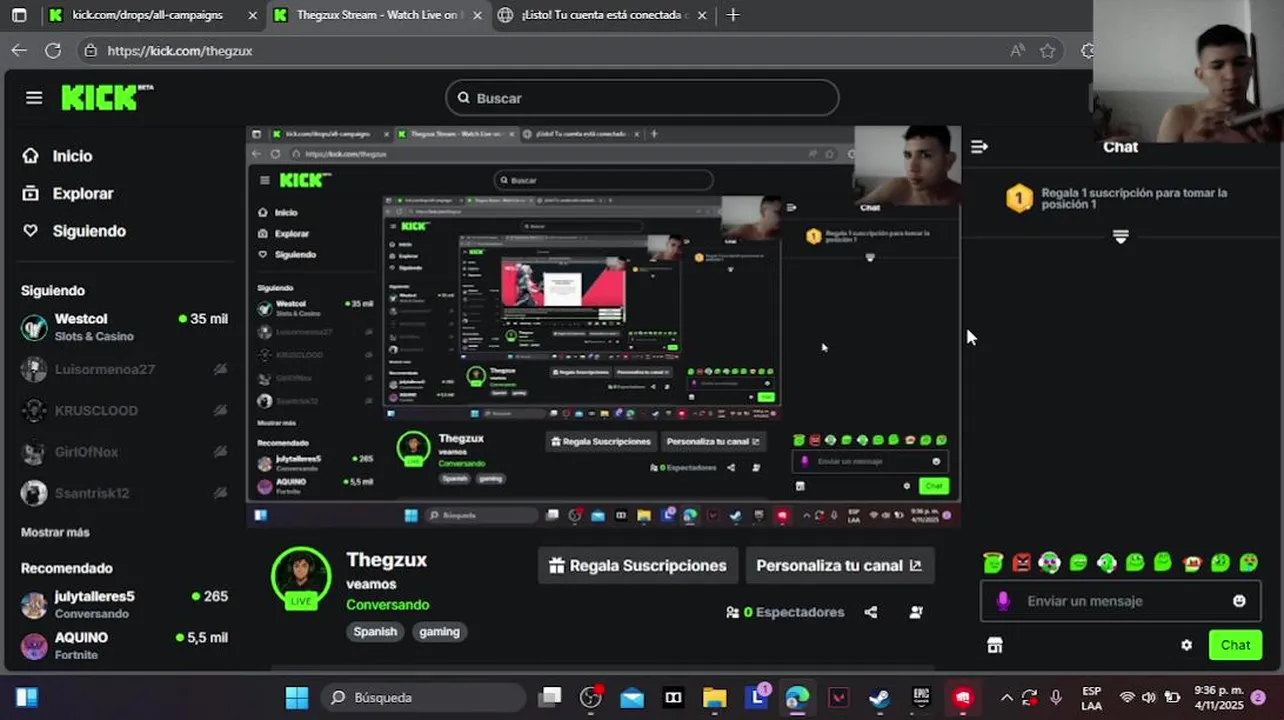Open the hamburger sidebar menu
1284x720 pixels.
pos(34,97)
